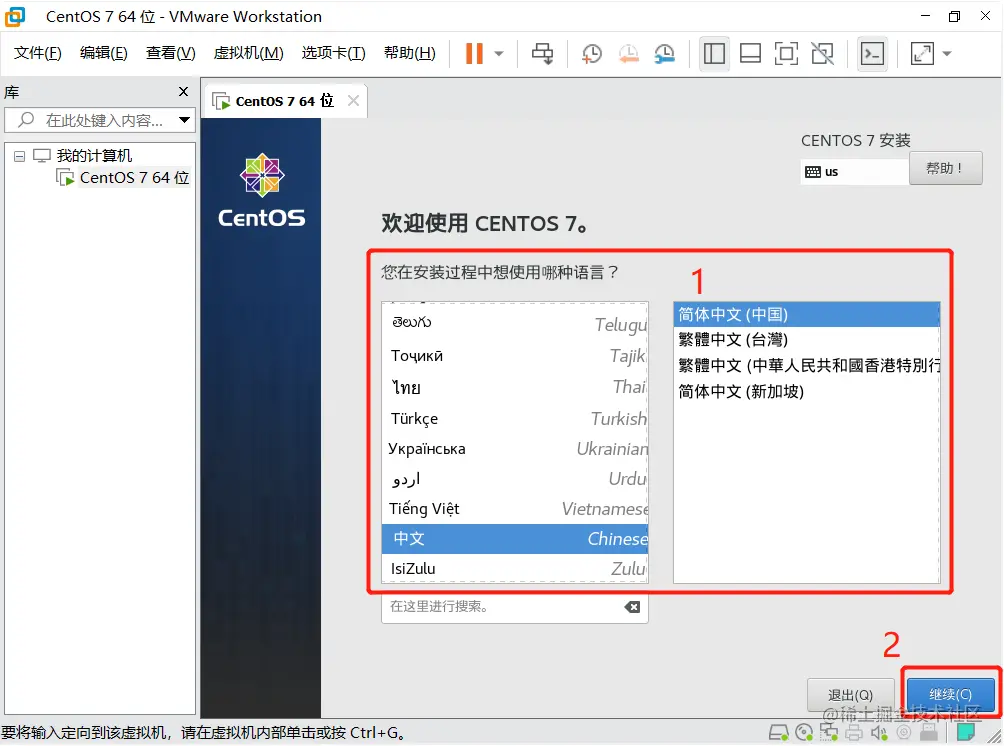This screenshot has height=746, width=1004.
Task: Open the Snapshot Manager icon
Action: tap(666, 53)
